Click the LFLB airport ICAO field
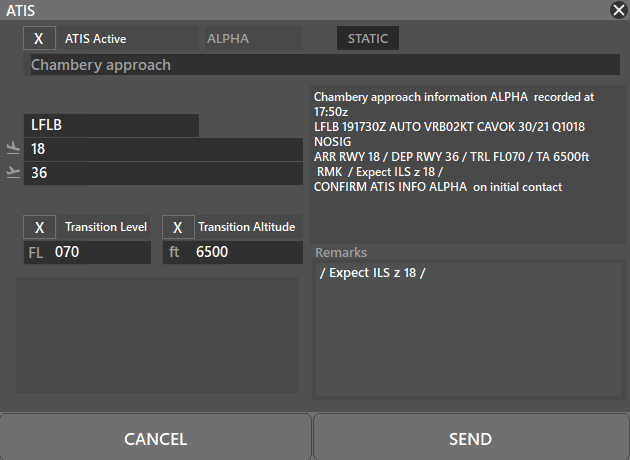This screenshot has width=630, height=460. pos(111,125)
